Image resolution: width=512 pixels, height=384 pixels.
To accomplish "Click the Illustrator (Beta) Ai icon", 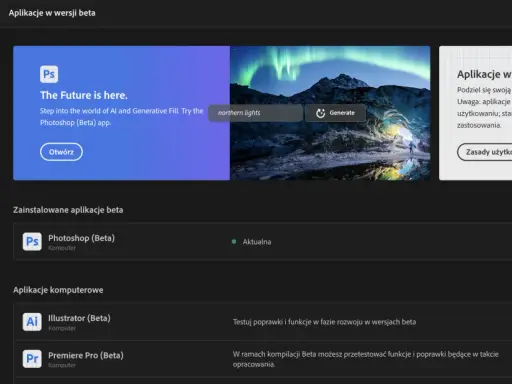I will 32,322.
